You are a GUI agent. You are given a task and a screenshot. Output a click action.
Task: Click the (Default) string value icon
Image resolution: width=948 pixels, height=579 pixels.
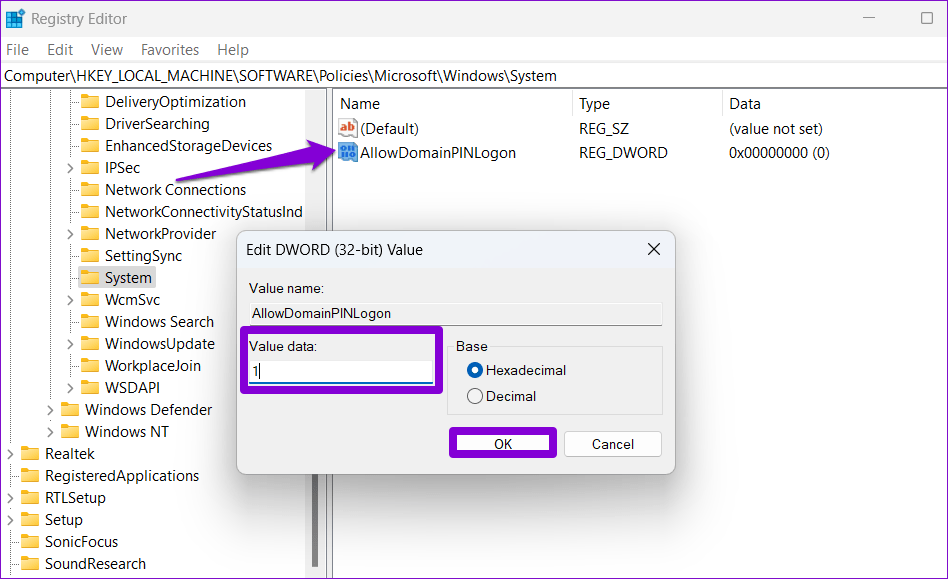pos(348,129)
